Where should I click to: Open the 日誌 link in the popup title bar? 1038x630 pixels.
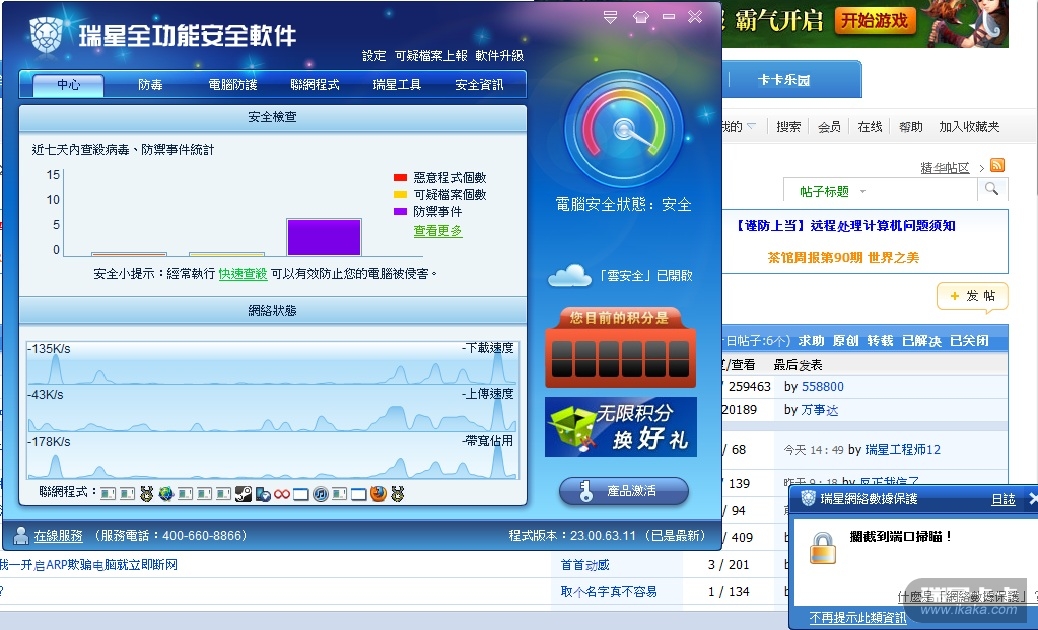click(1003, 499)
